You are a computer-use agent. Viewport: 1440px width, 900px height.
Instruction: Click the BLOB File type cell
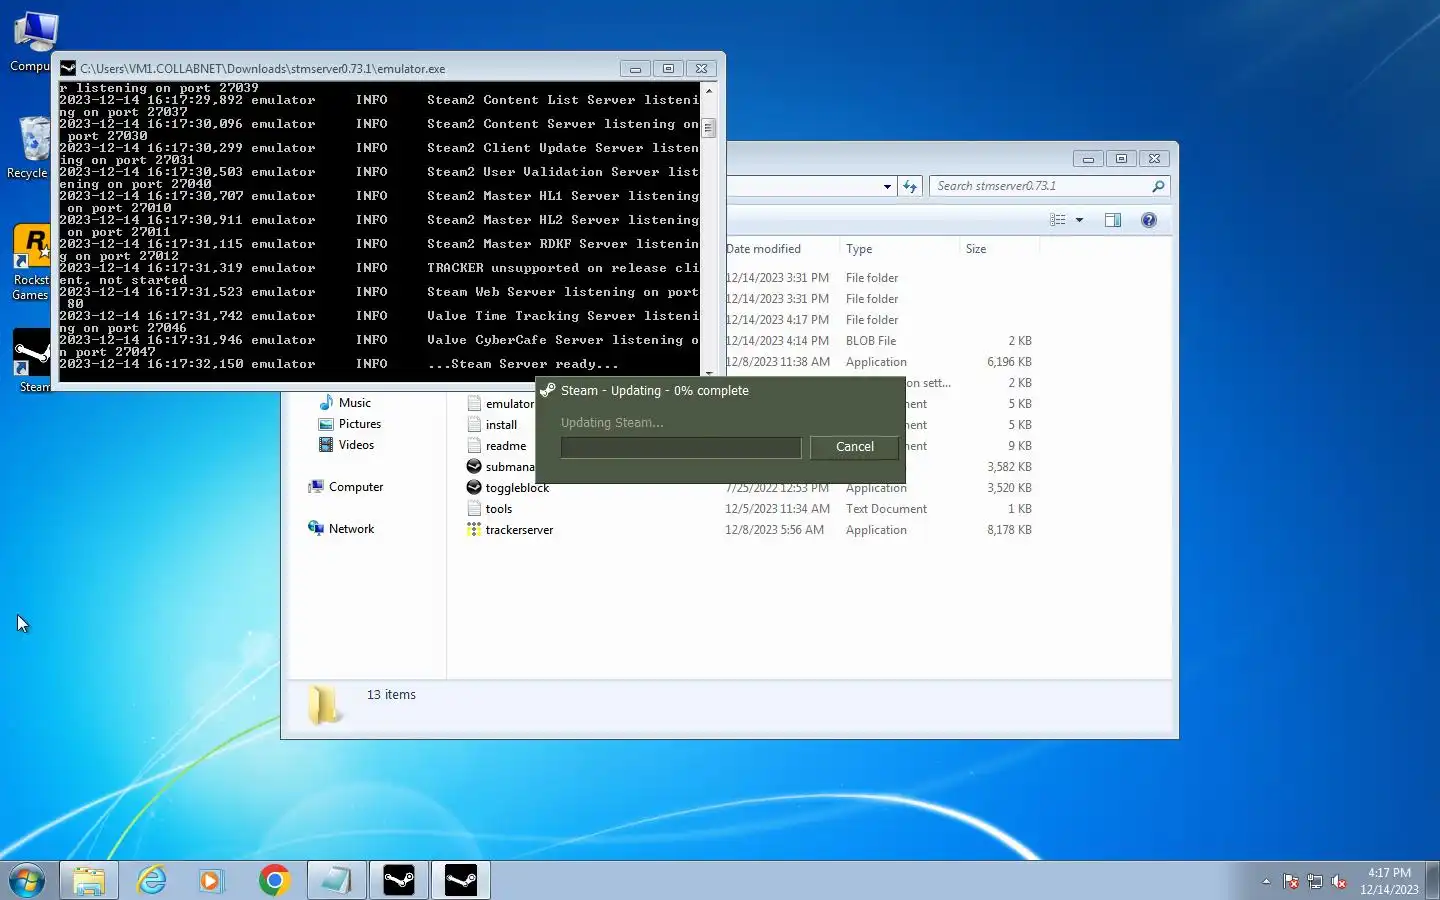pos(871,341)
